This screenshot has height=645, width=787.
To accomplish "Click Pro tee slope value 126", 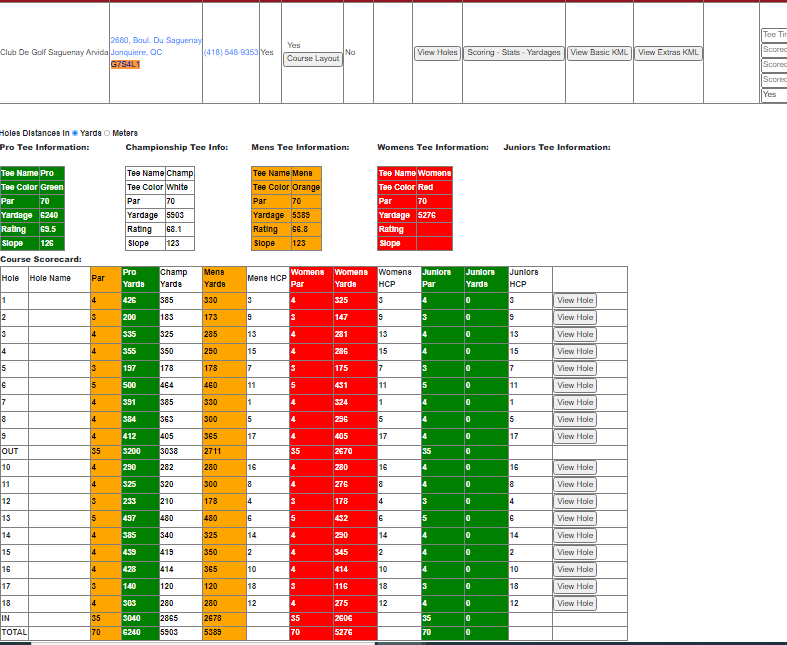I will click(x=47, y=243).
